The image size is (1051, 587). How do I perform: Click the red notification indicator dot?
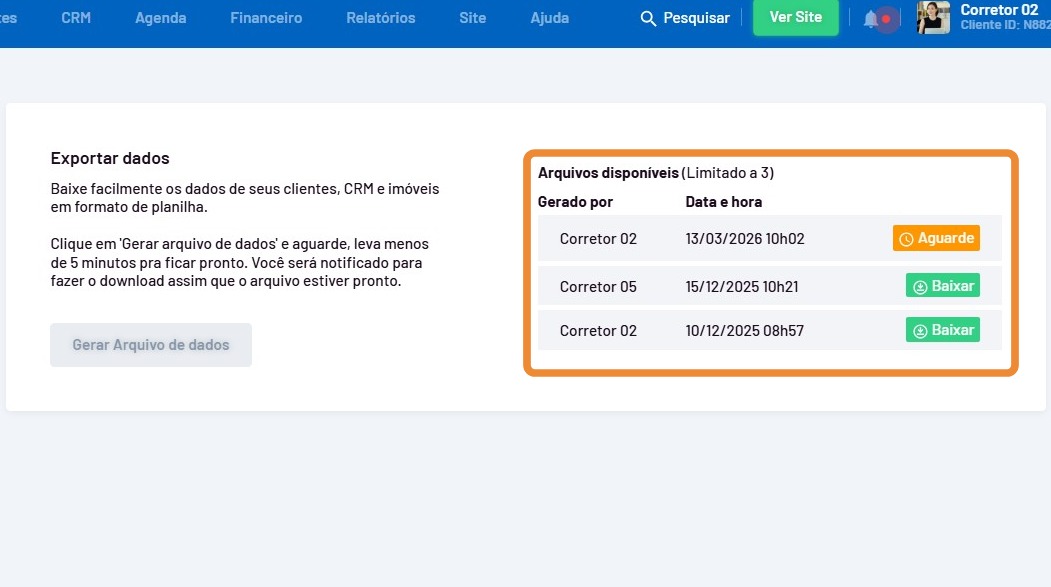coord(886,19)
